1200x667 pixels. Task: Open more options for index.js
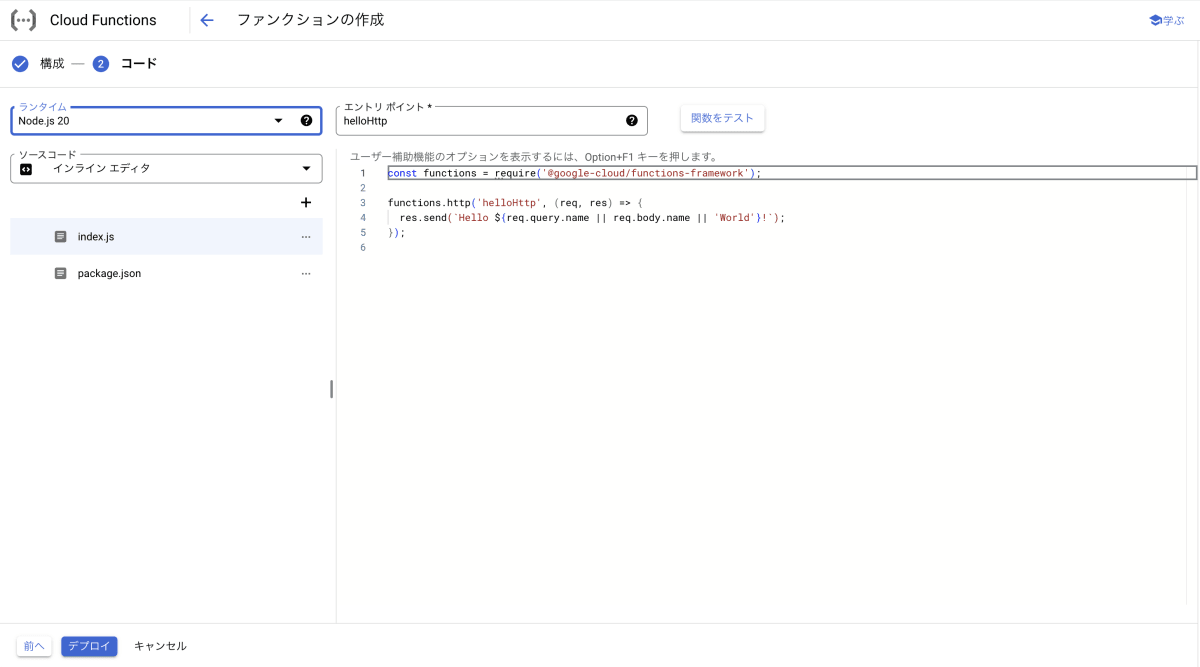pyautogui.click(x=306, y=237)
